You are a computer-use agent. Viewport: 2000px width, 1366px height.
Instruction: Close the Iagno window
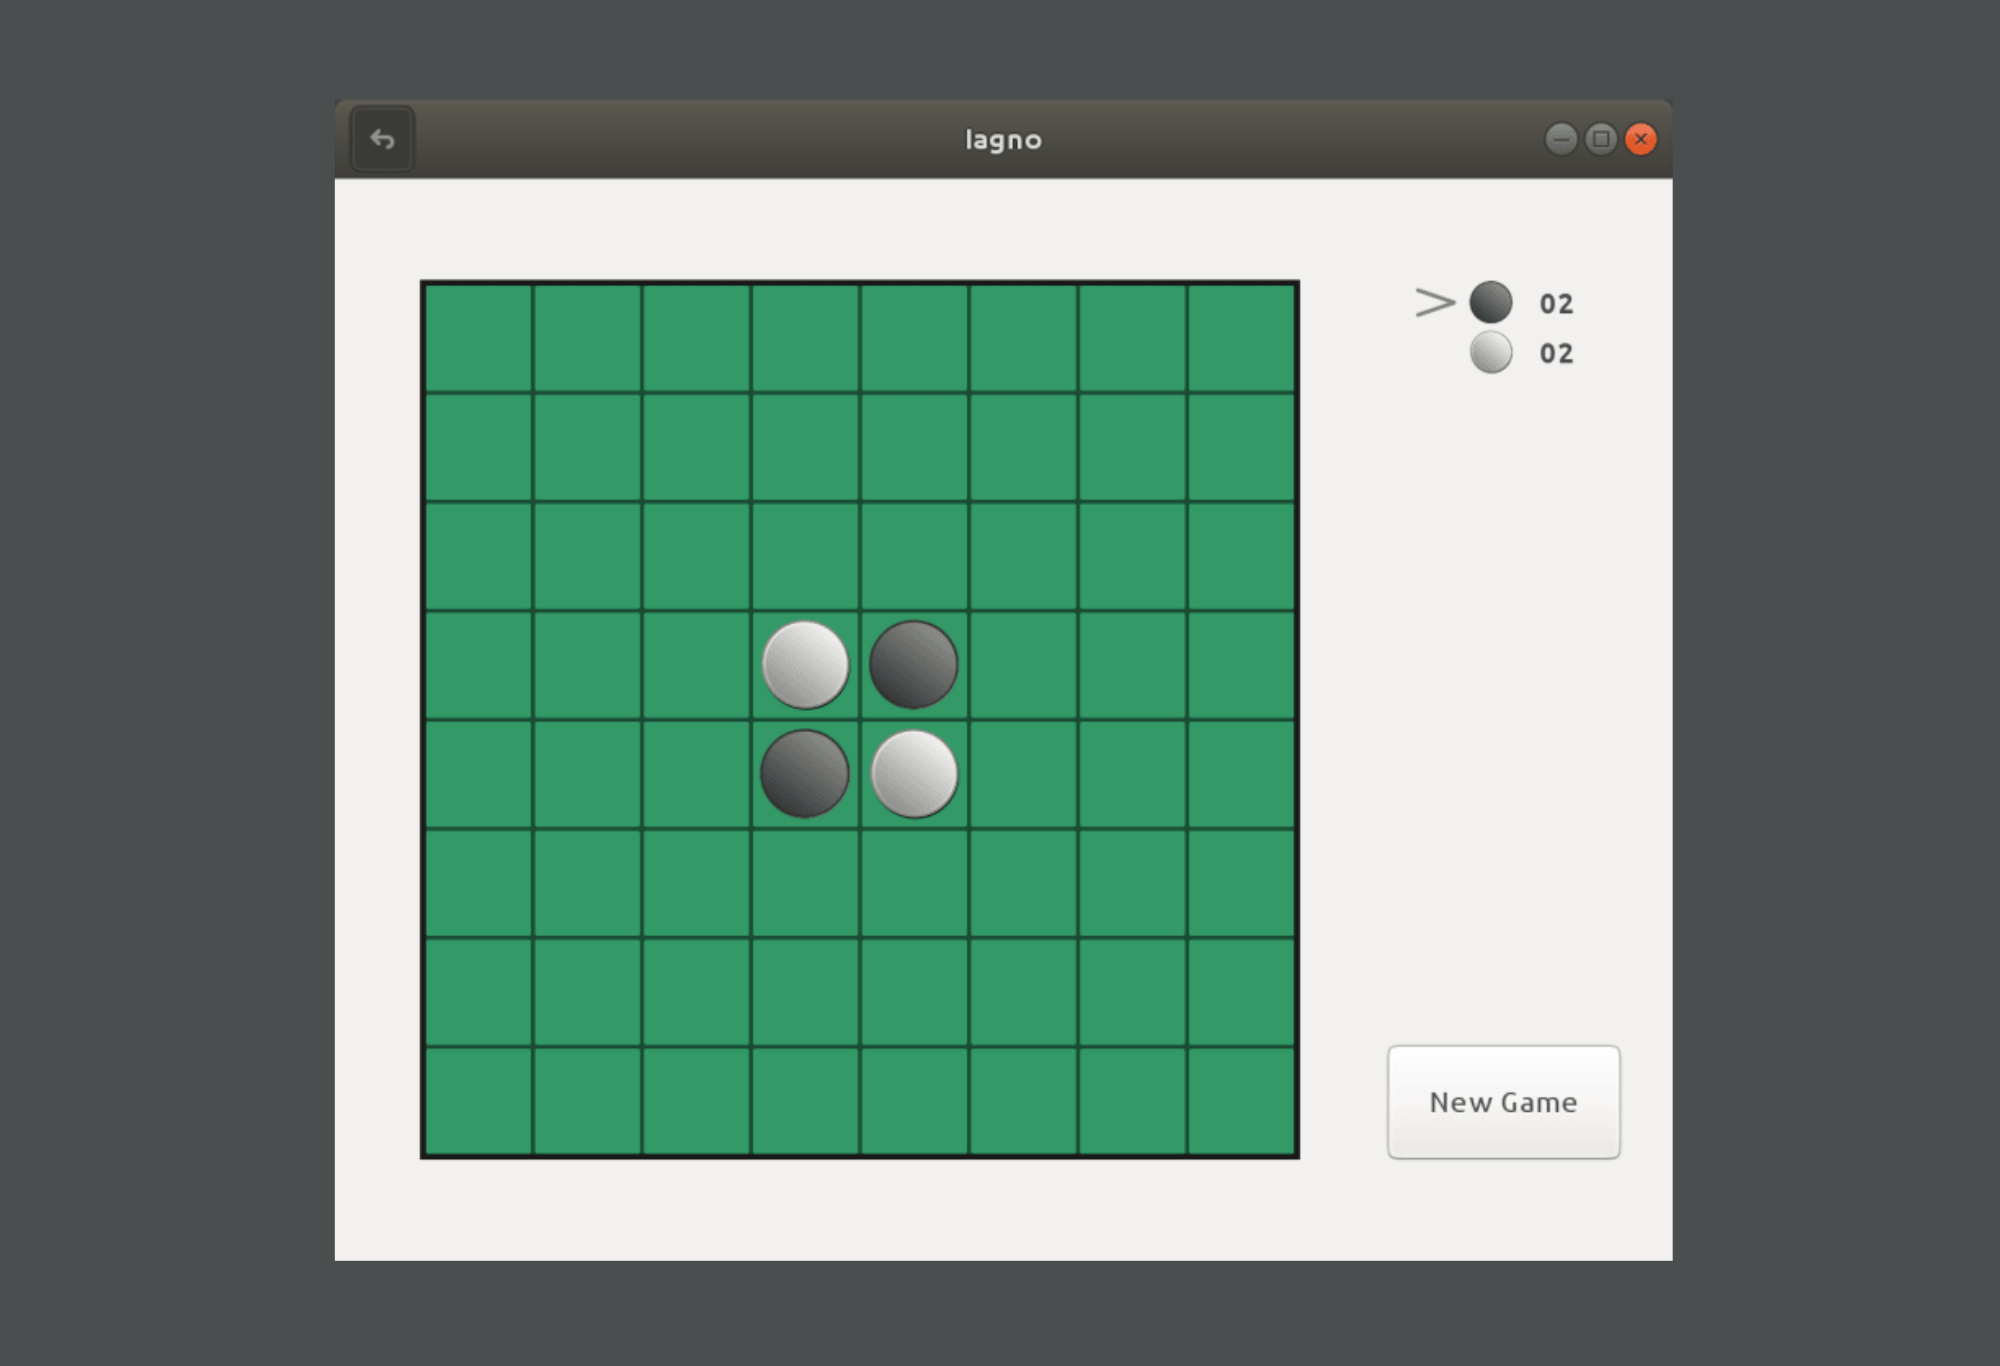pos(1641,139)
